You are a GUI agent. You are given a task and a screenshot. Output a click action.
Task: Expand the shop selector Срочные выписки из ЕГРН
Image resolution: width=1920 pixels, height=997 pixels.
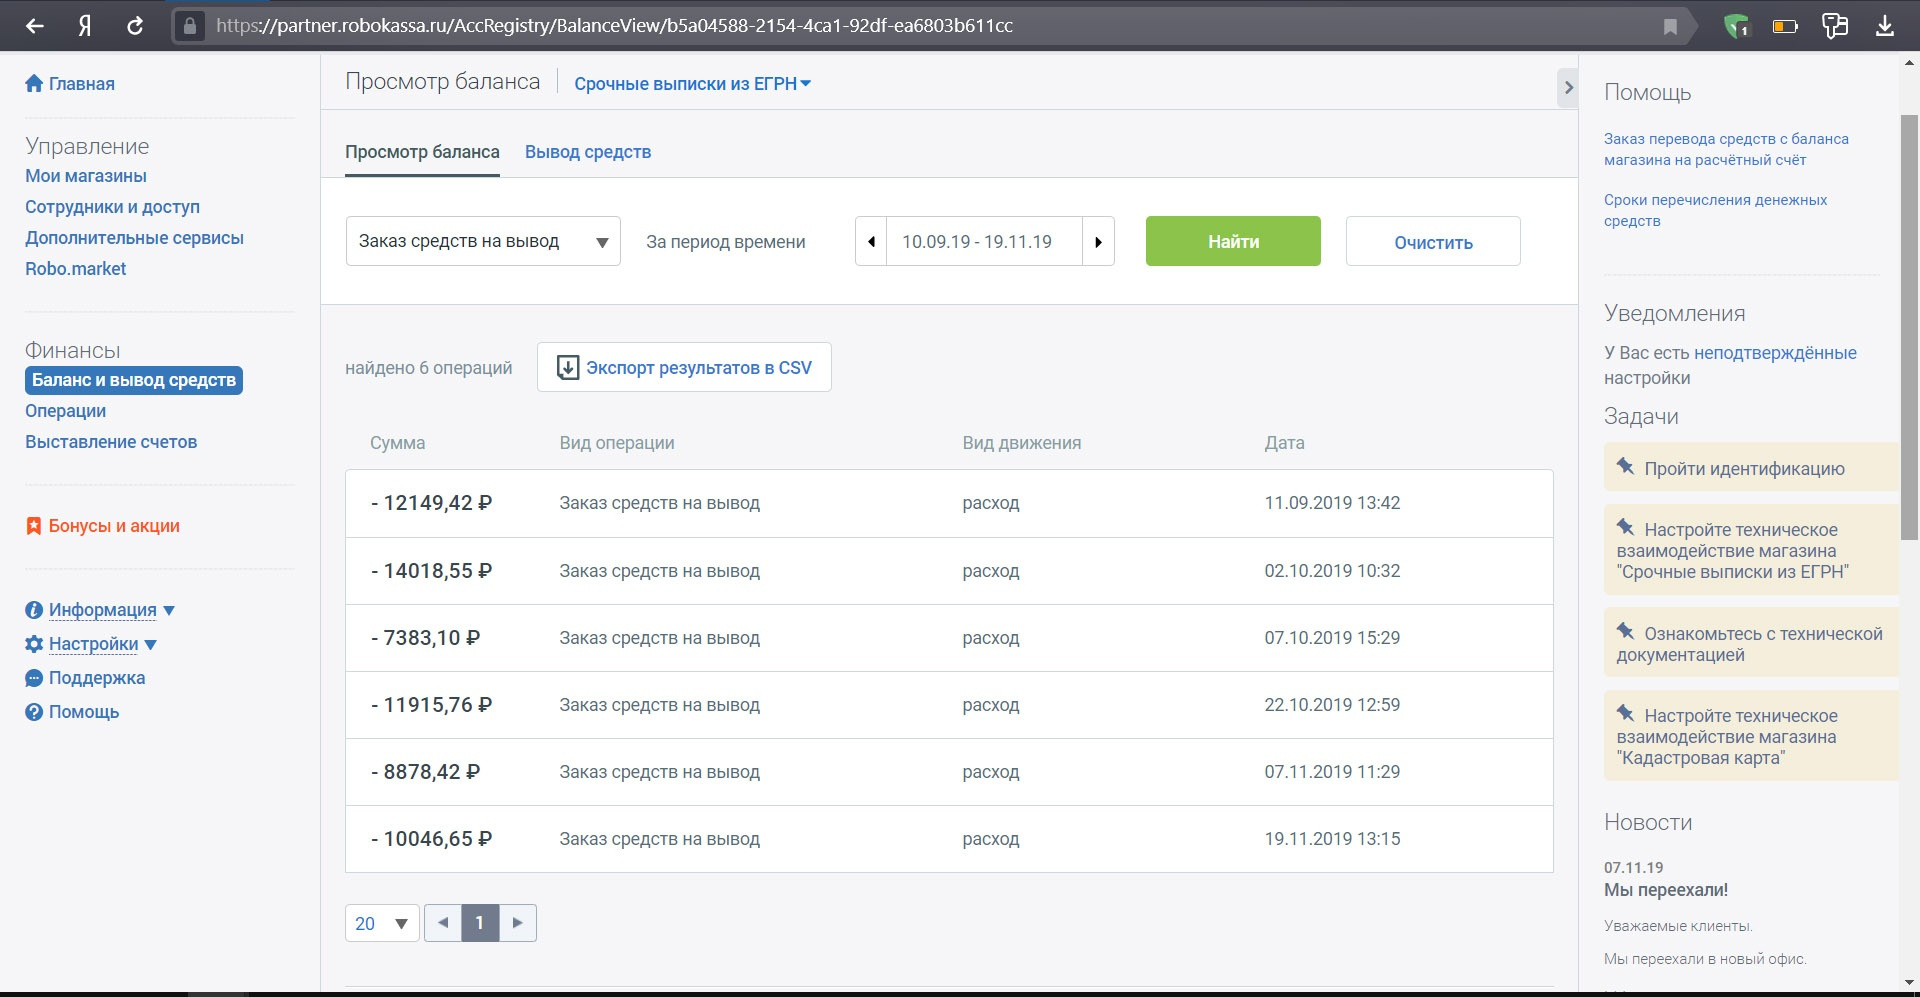pyautogui.click(x=692, y=84)
